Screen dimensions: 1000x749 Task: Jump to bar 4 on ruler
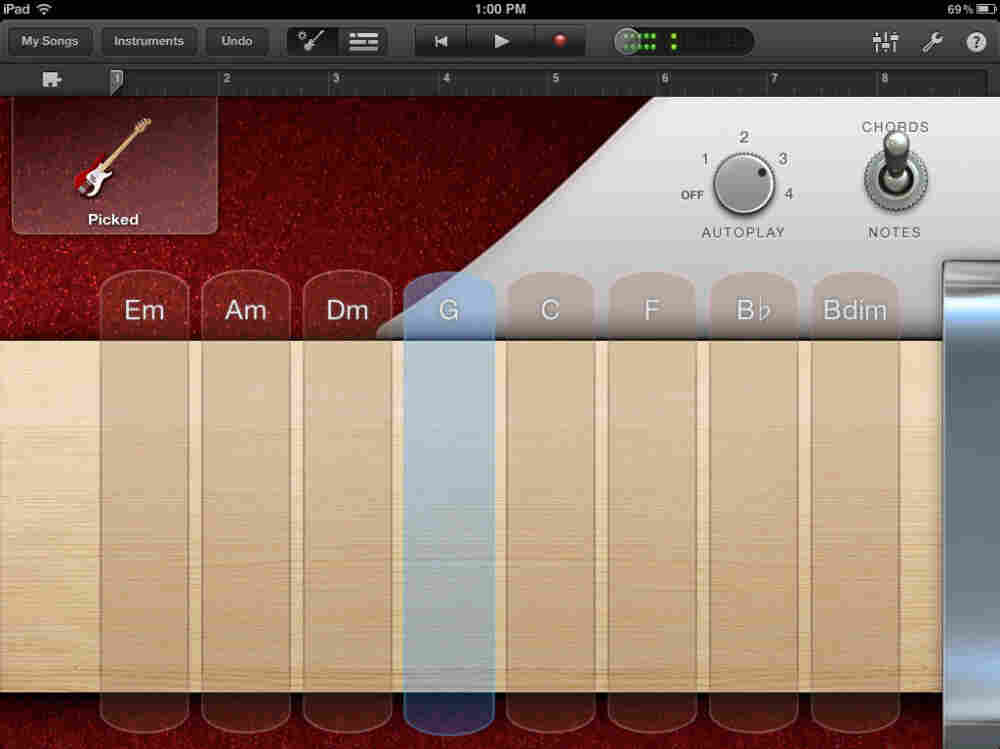point(446,78)
